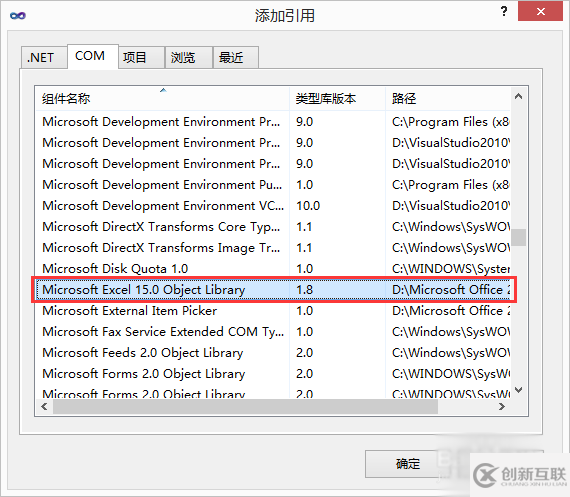Screen dimensions: 570x497
Task: Click the horizontal scrollbar left arrow
Action: coord(44,406)
